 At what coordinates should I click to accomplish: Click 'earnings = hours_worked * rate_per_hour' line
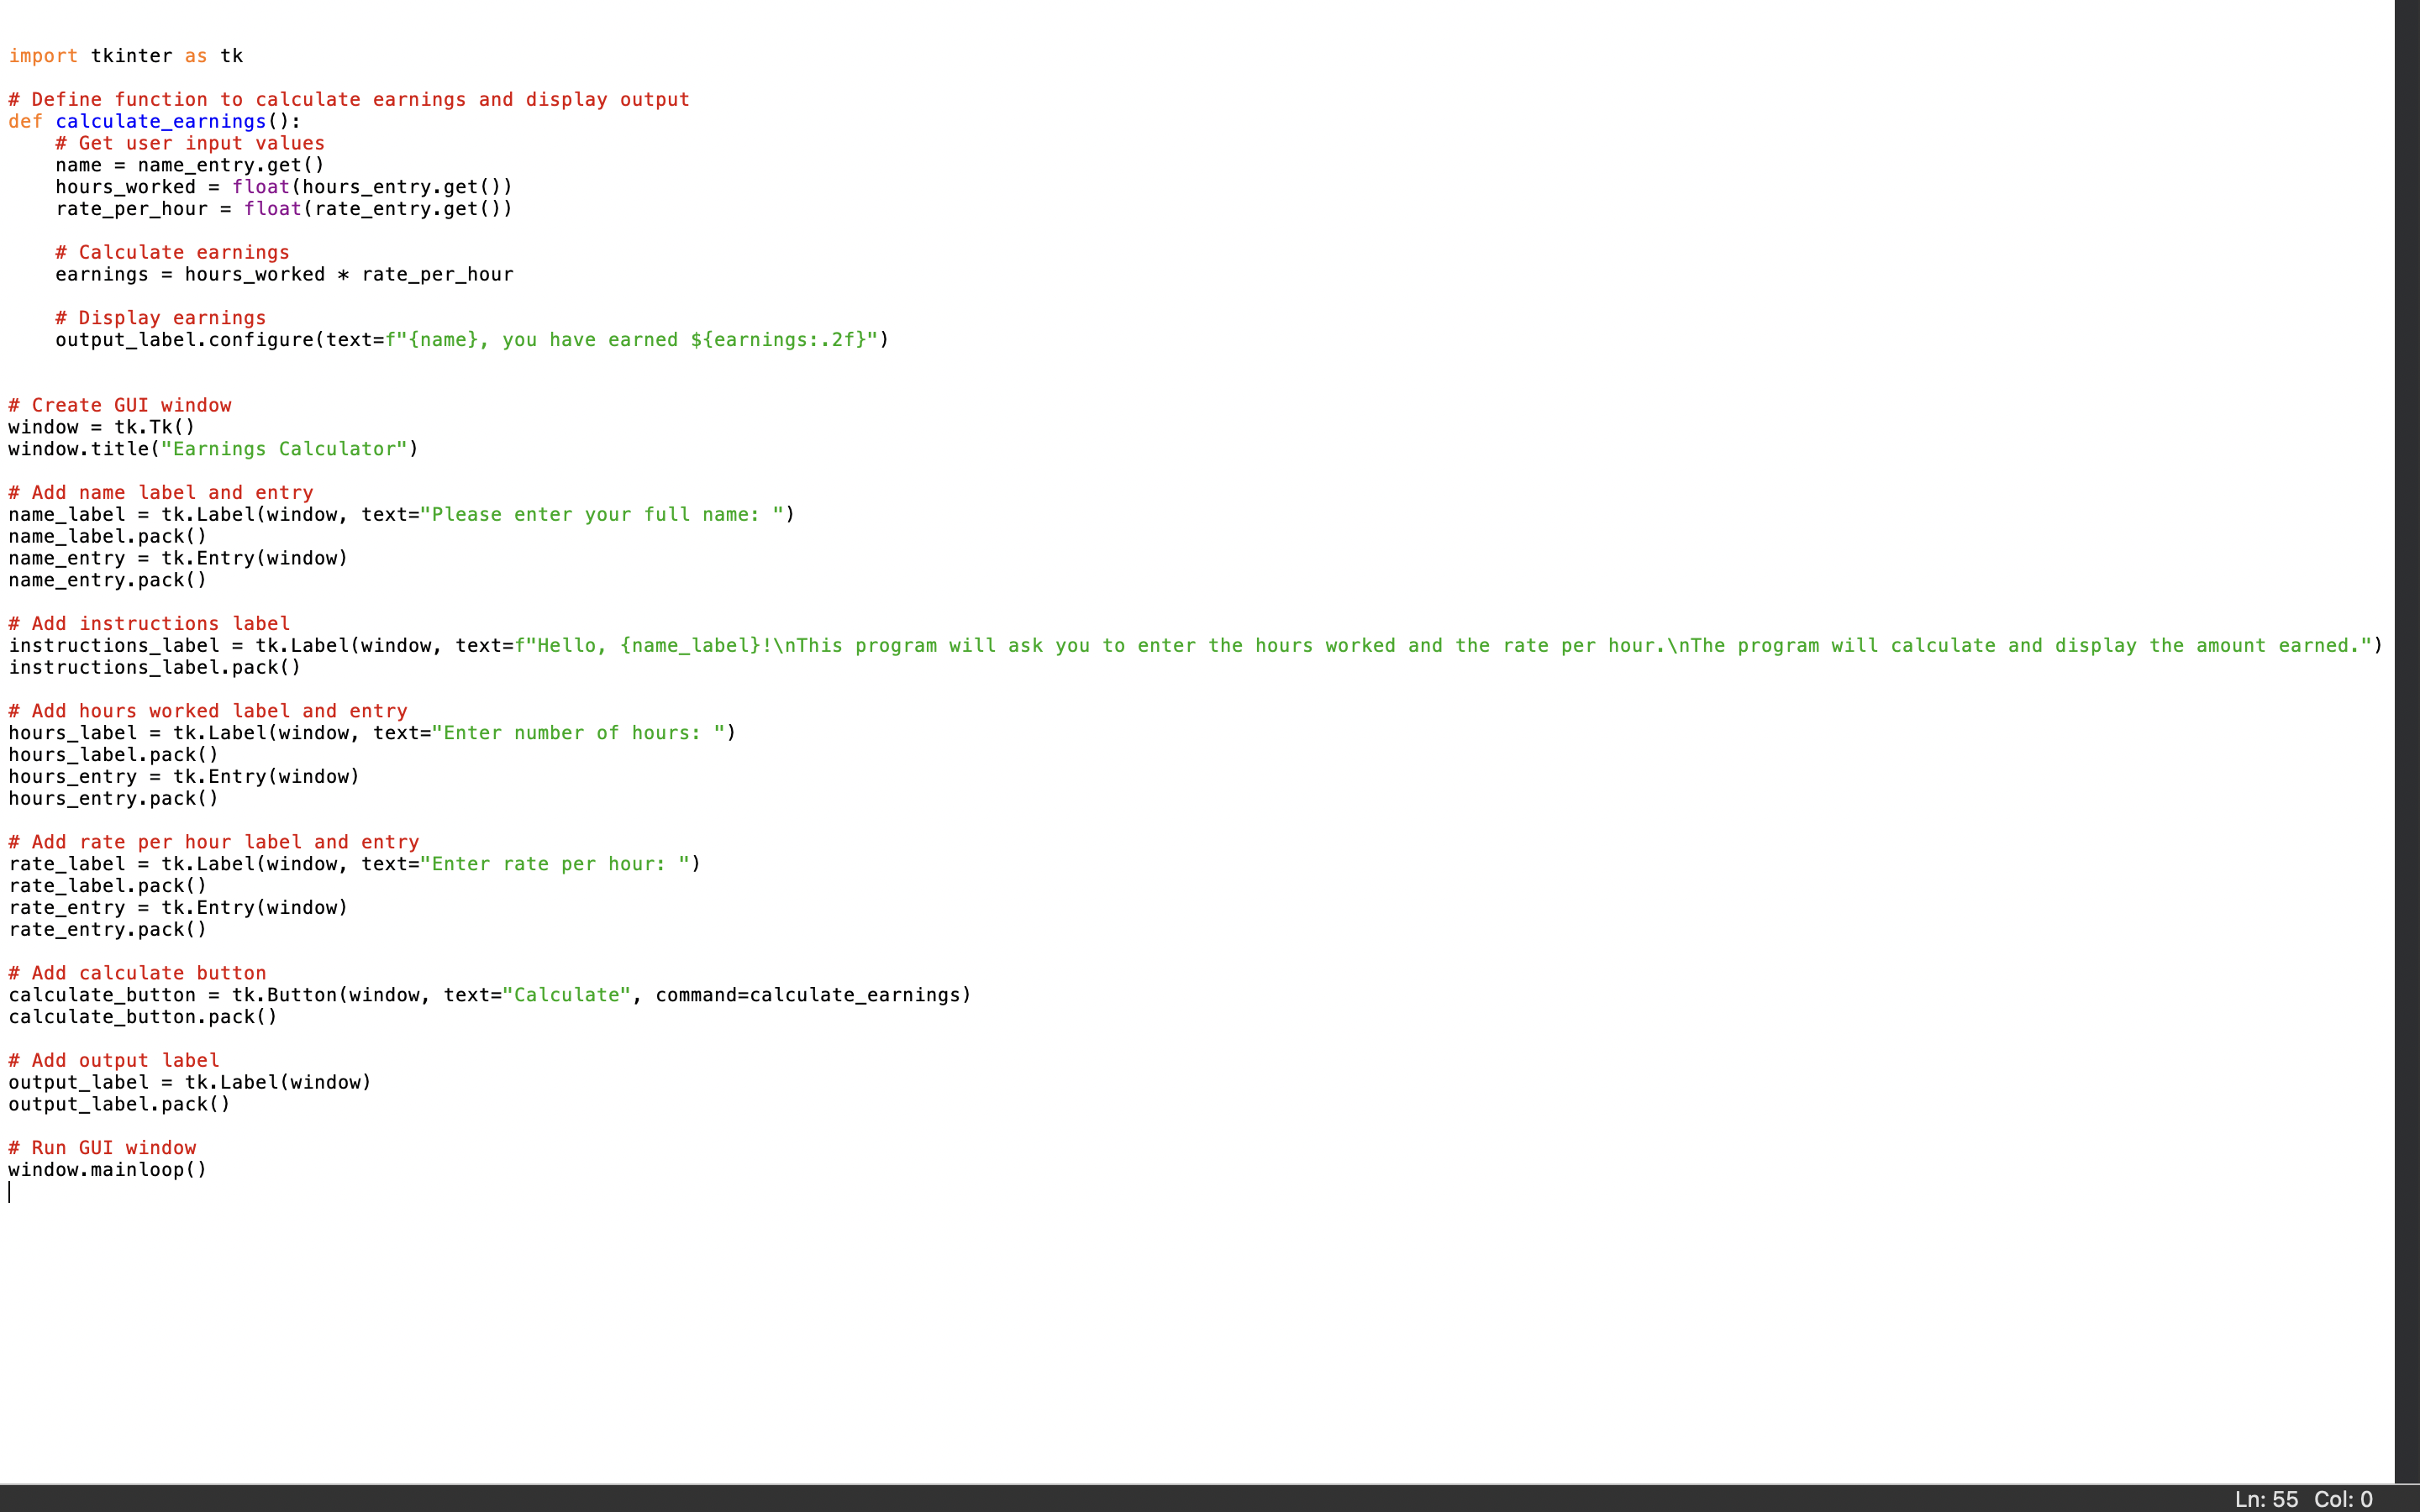[x=284, y=274]
